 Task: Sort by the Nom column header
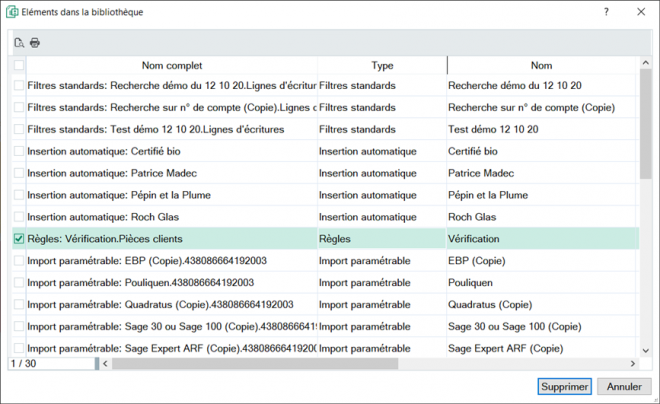[x=541, y=65]
